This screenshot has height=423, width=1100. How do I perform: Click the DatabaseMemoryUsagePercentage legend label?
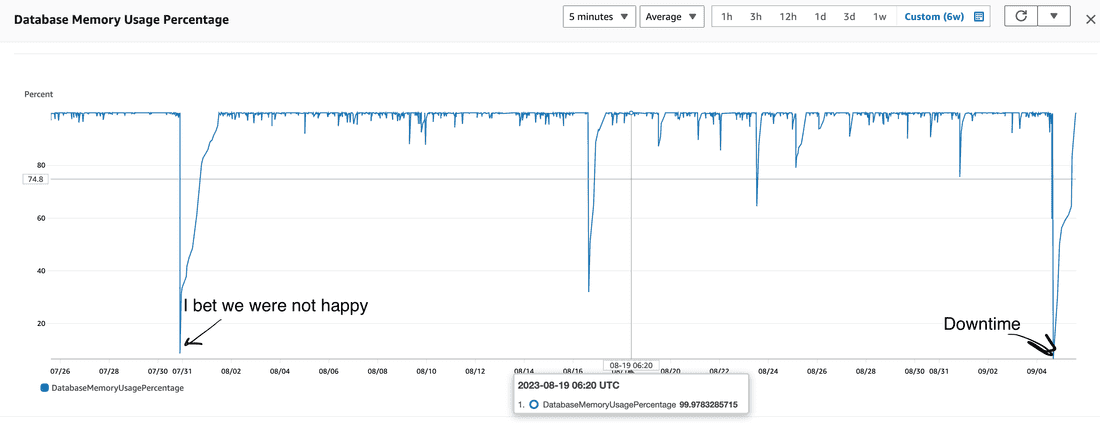click(117, 387)
